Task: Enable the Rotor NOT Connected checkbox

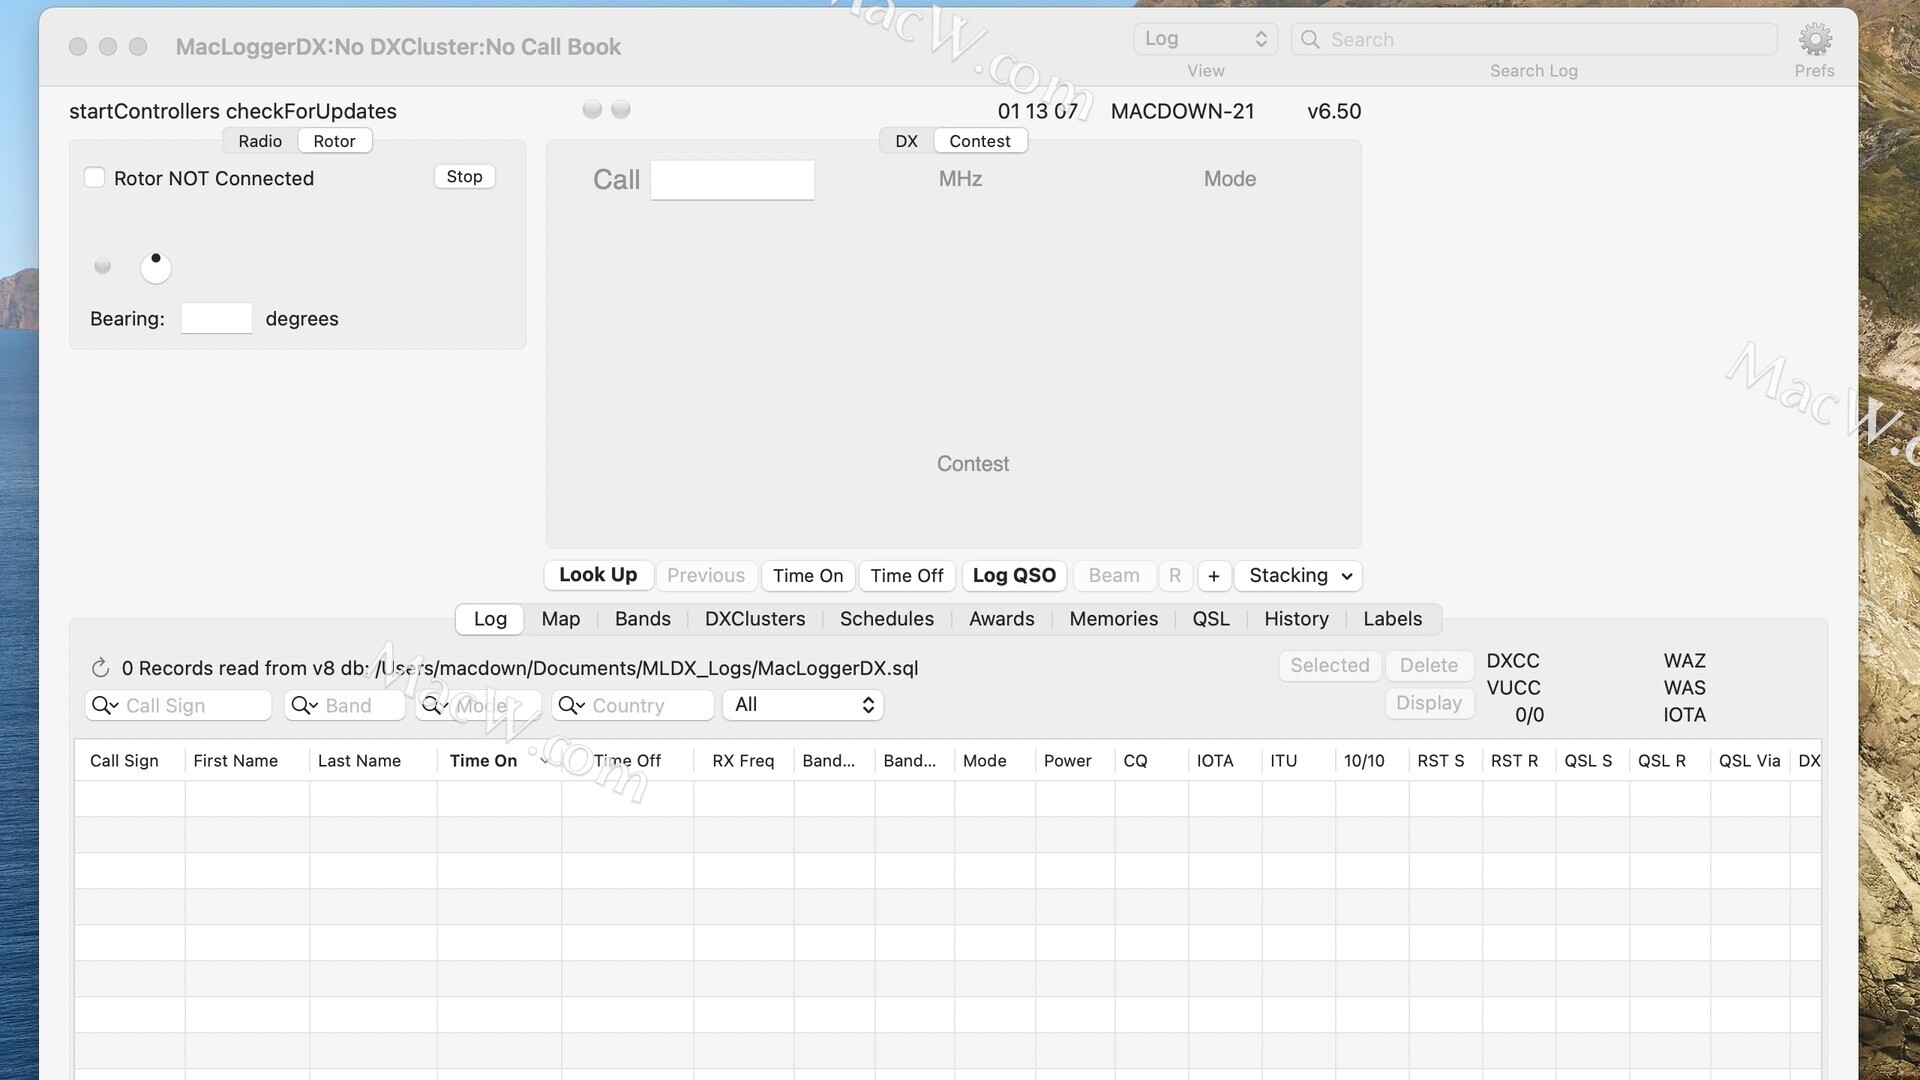Action: pos(95,177)
